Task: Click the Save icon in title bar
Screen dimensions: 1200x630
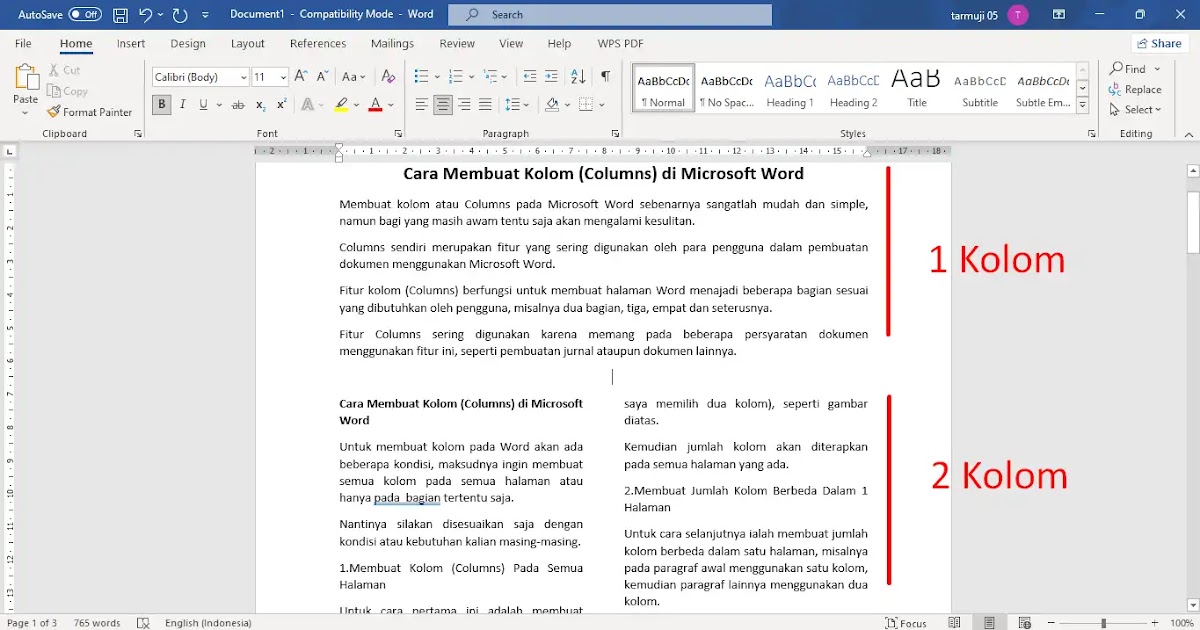Action: 120,15
